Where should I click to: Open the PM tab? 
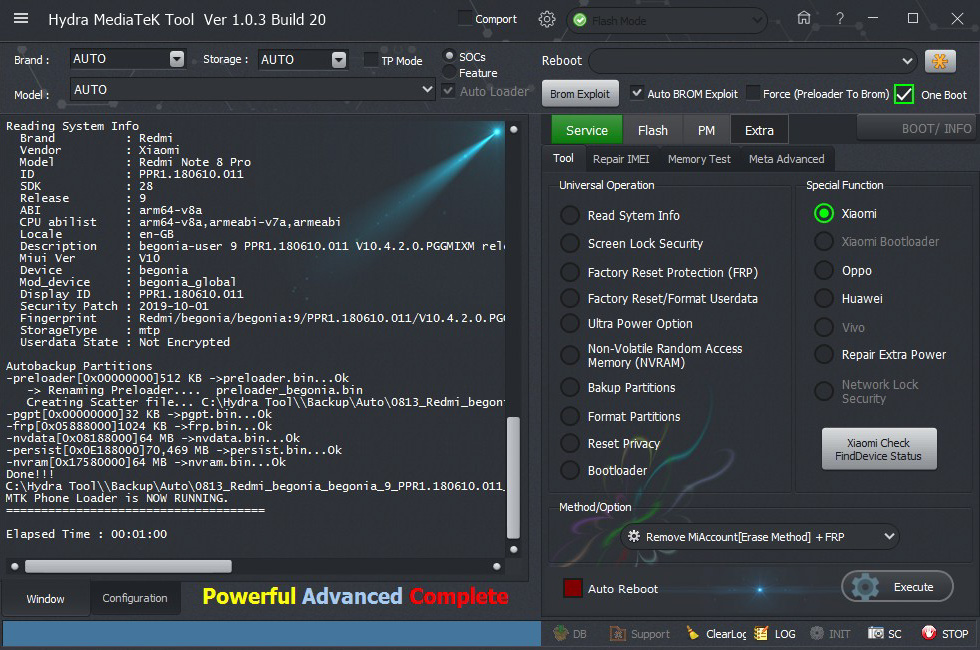706,130
